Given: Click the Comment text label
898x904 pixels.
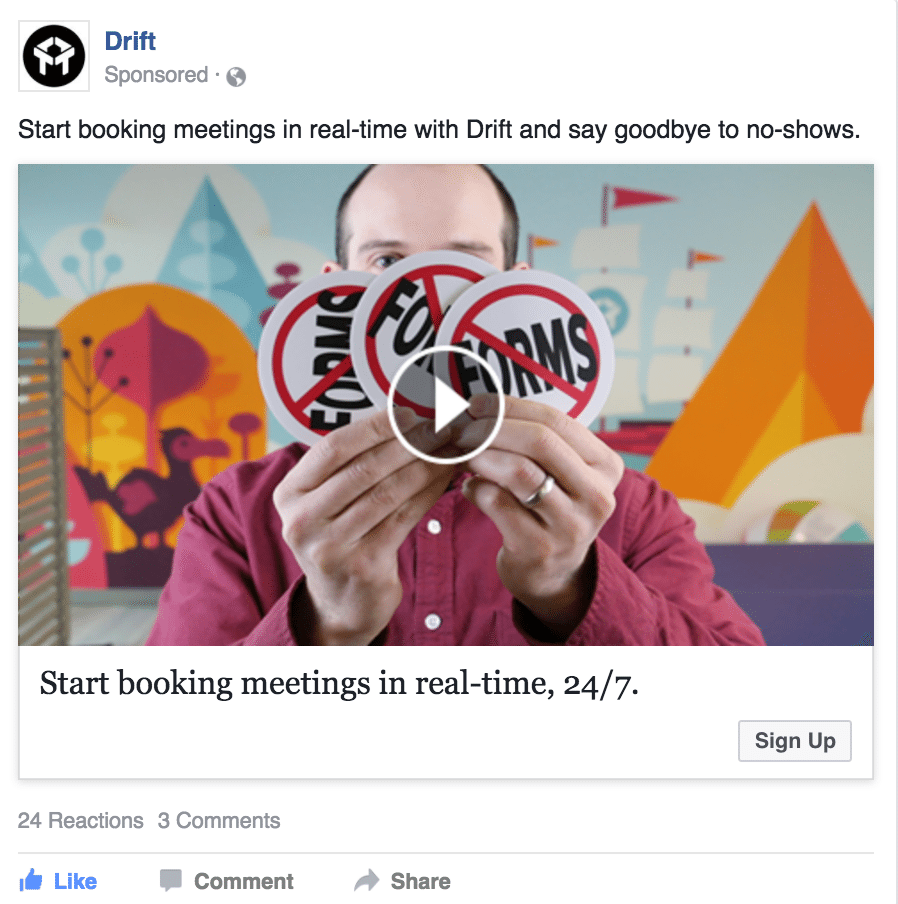Looking at the screenshot, I should (244, 882).
